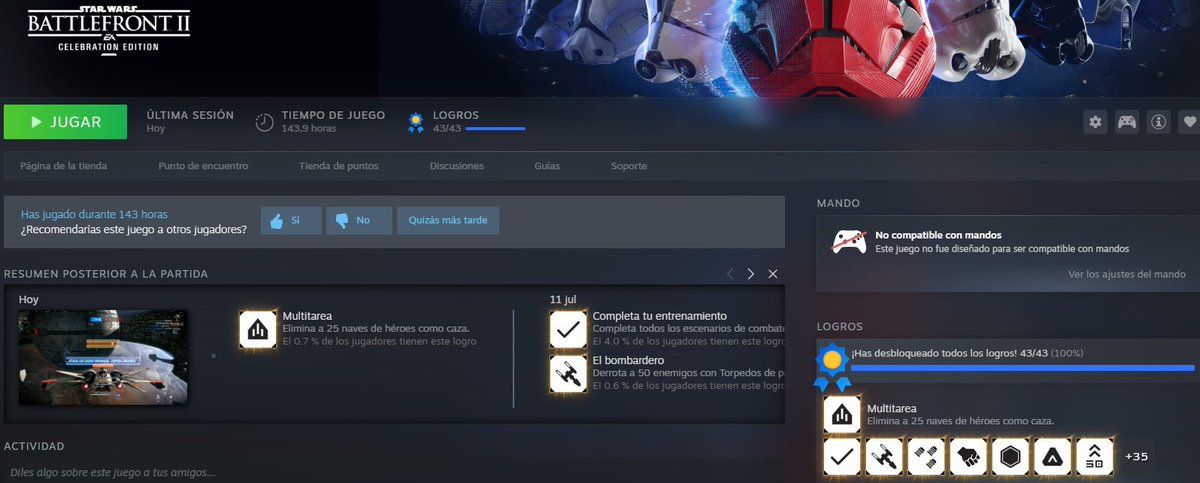1200x483 pixels.
Task: Open Ver los ajustes del mando link
Action: point(1127,274)
